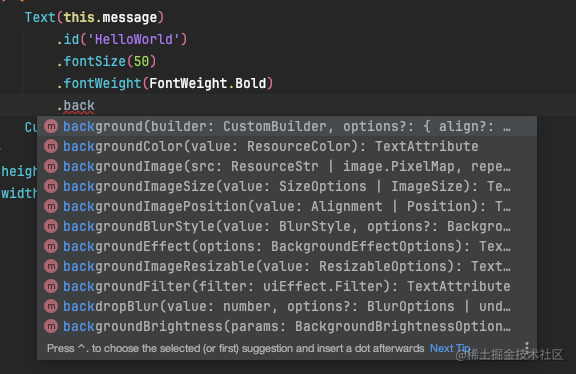
Task: Select backdropBlur(value: number) suggestion
Action: click(x=287, y=306)
